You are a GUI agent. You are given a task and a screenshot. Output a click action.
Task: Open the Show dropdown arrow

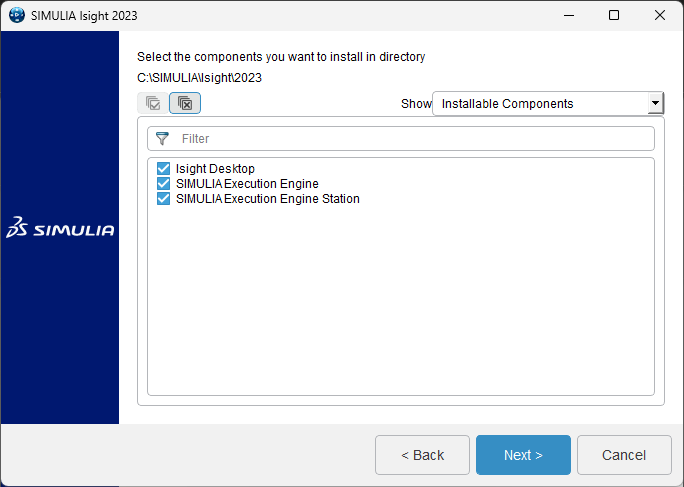[x=655, y=103]
